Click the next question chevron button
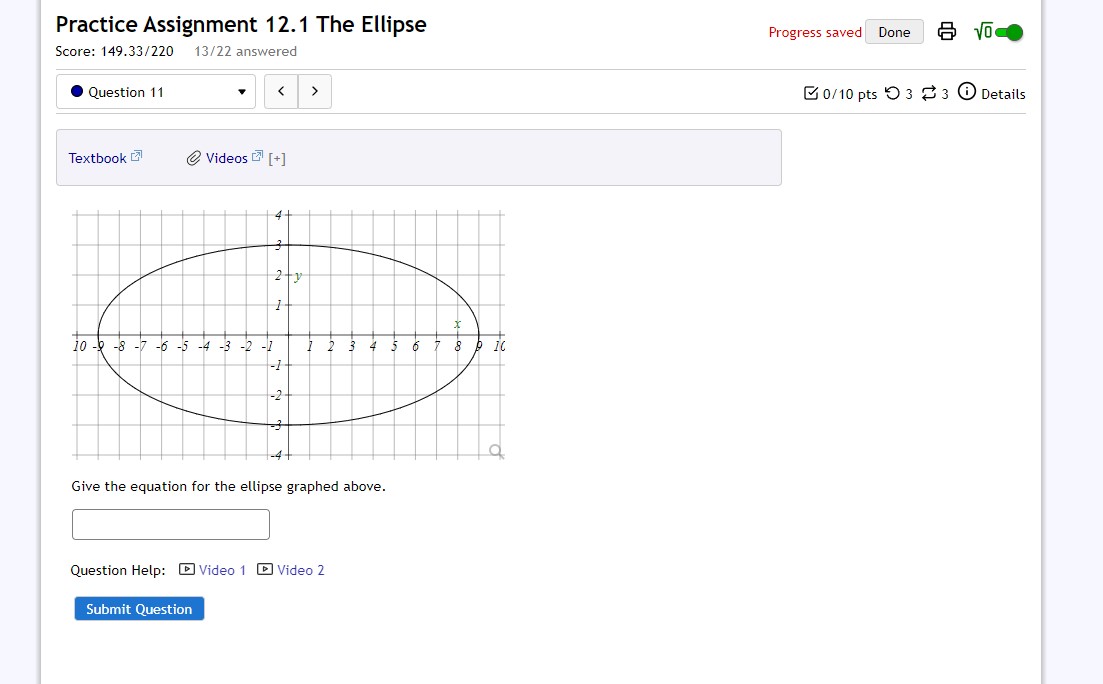The height and width of the screenshot is (684, 1103). 314,90
